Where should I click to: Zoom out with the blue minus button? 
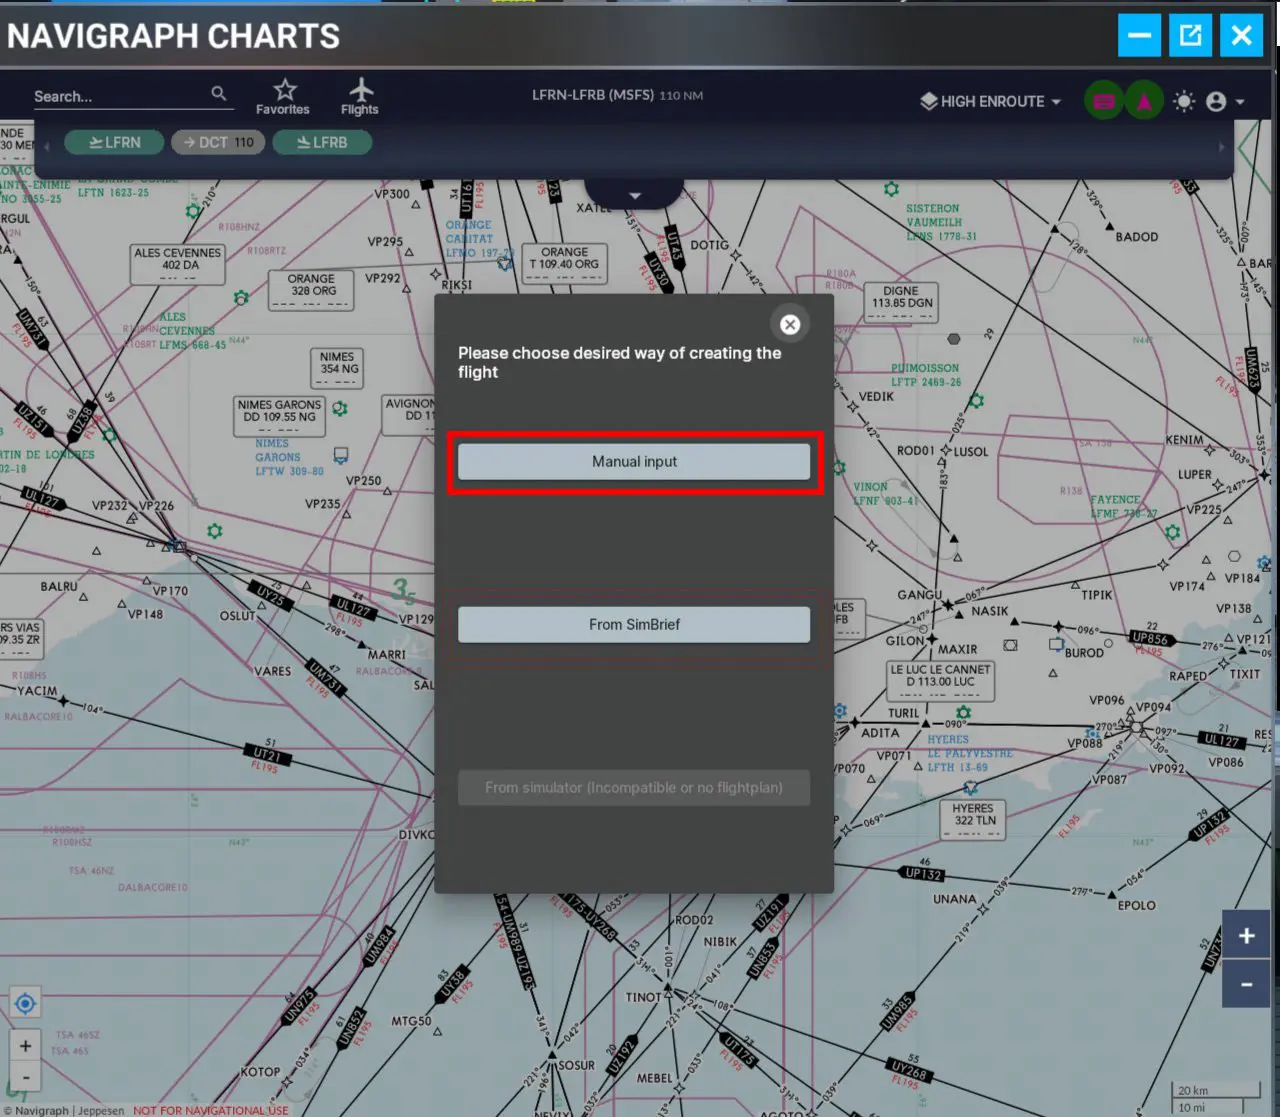[1246, 984]
